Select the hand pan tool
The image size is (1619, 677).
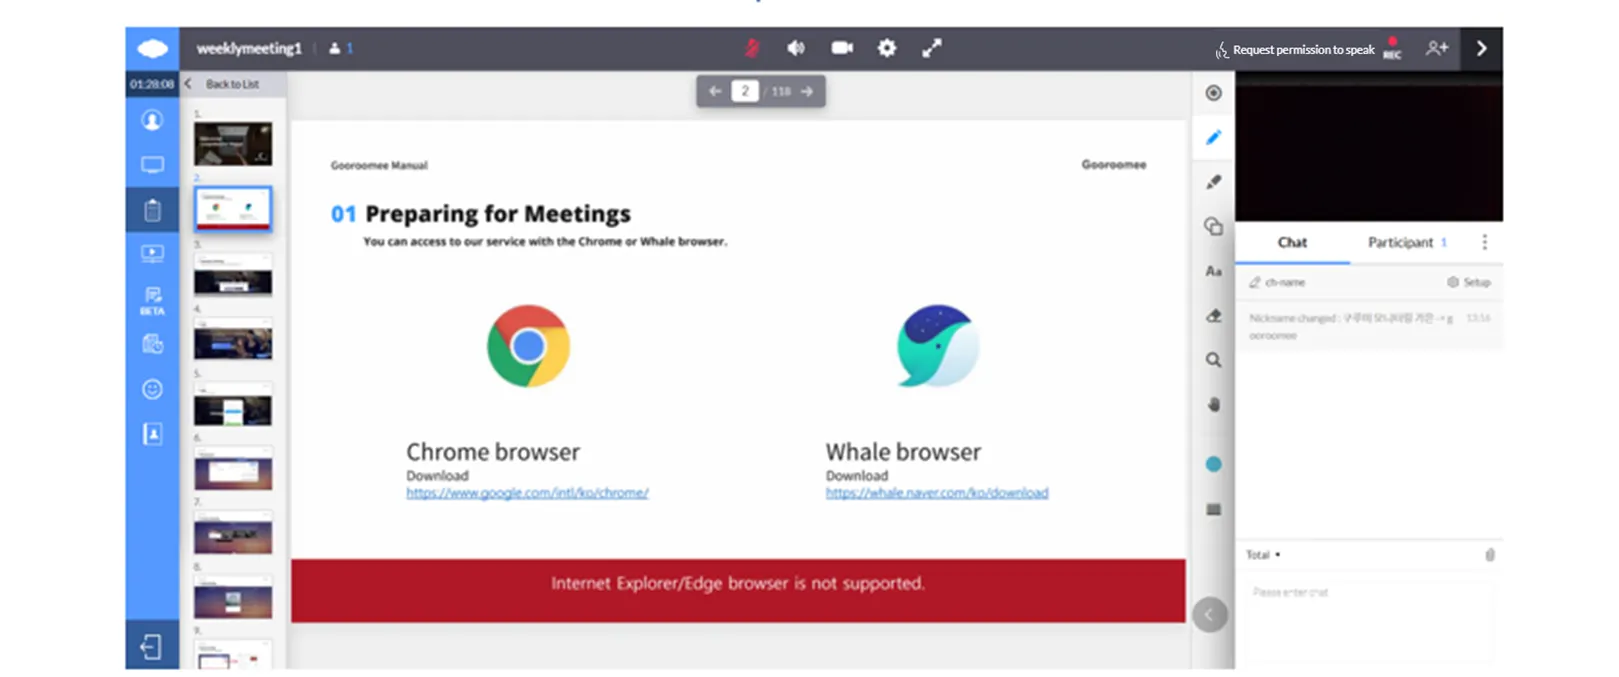coord(1214,405)
